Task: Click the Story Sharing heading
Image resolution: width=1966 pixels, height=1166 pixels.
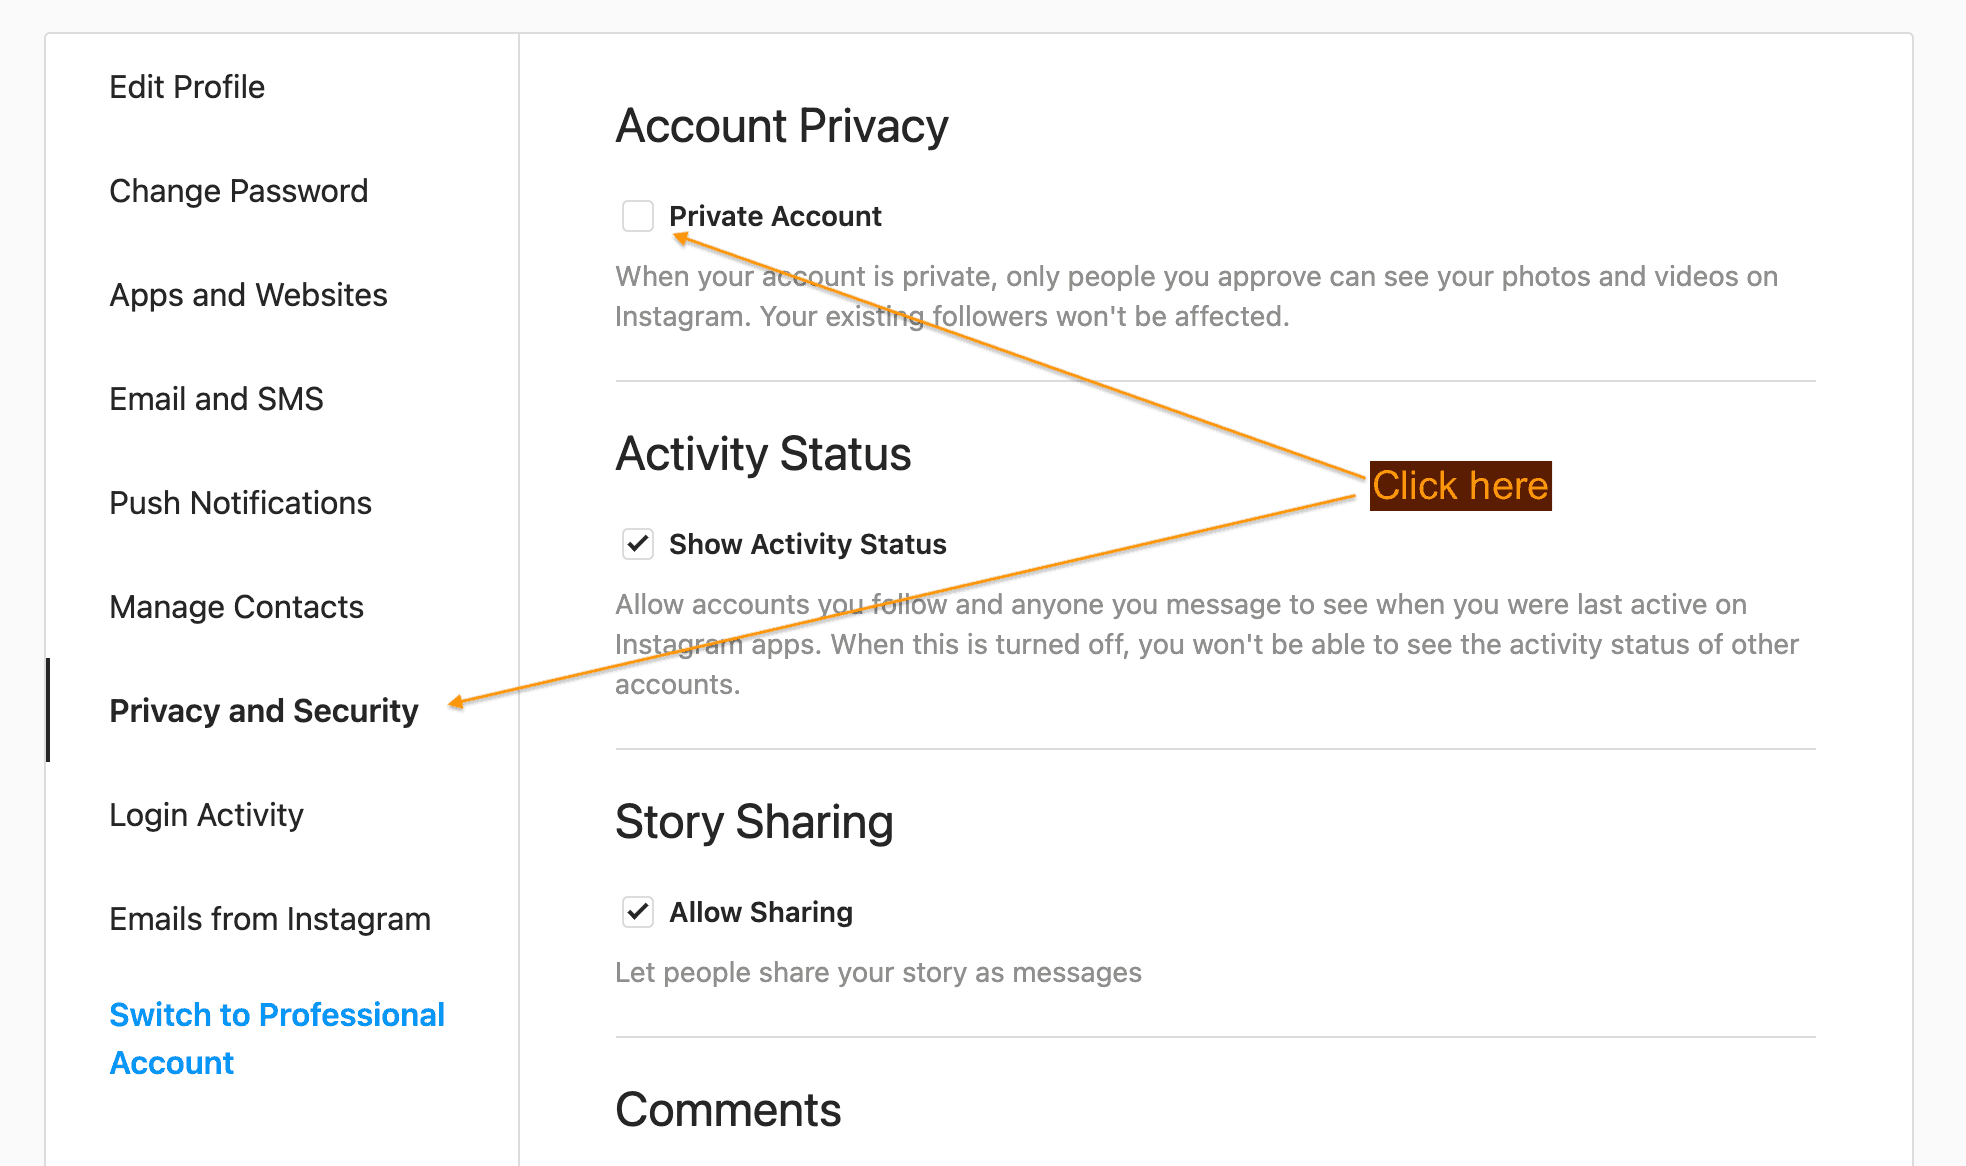Action: pyautogui.click(x=754, y=822)
